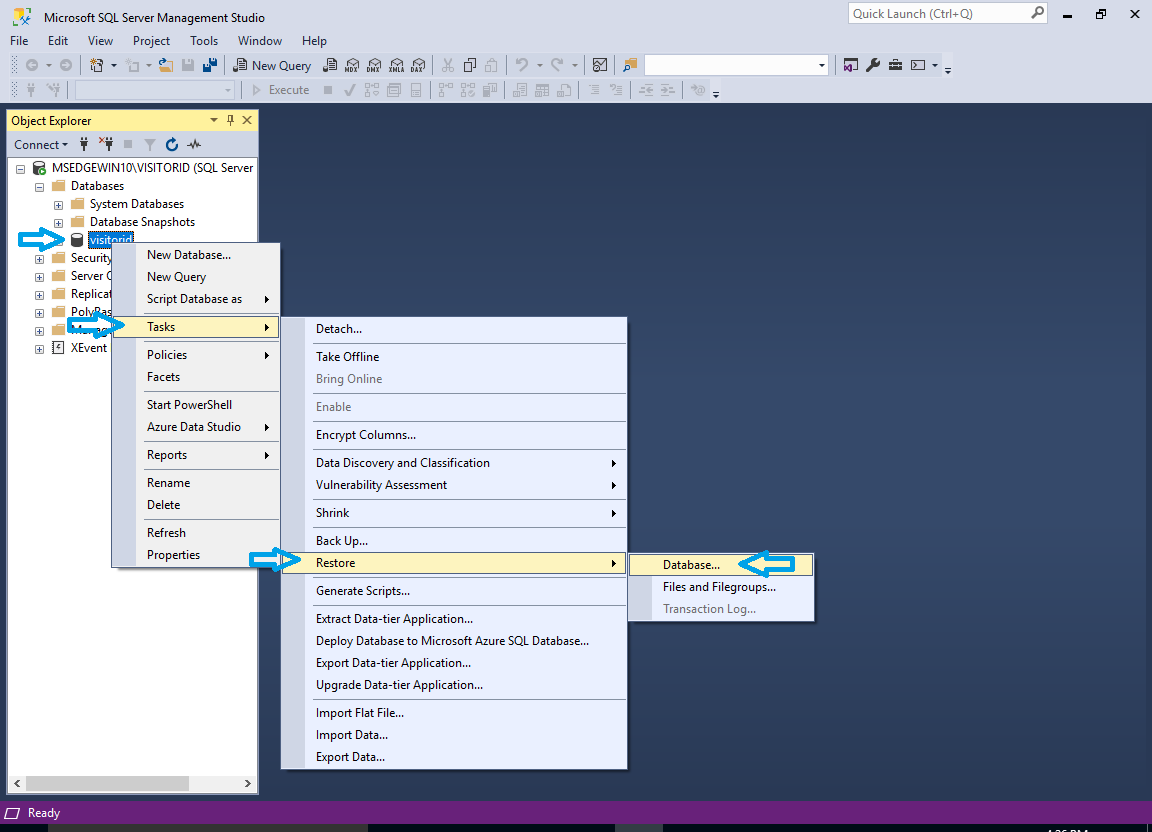Click the wrench Properties icon in toolbar
The height and width of the screenshot is (832, 1152).
click(872, 65)
